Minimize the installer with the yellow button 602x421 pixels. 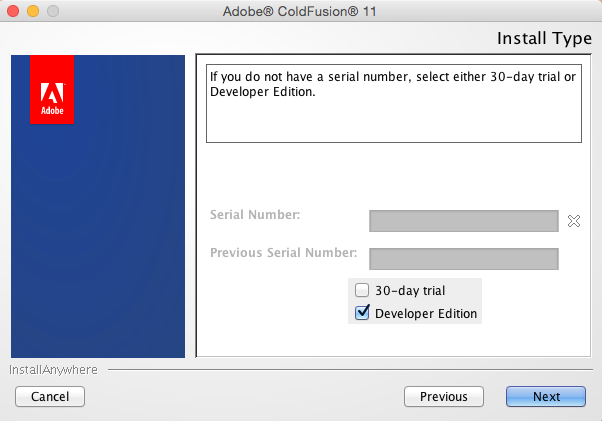point(33,11)
